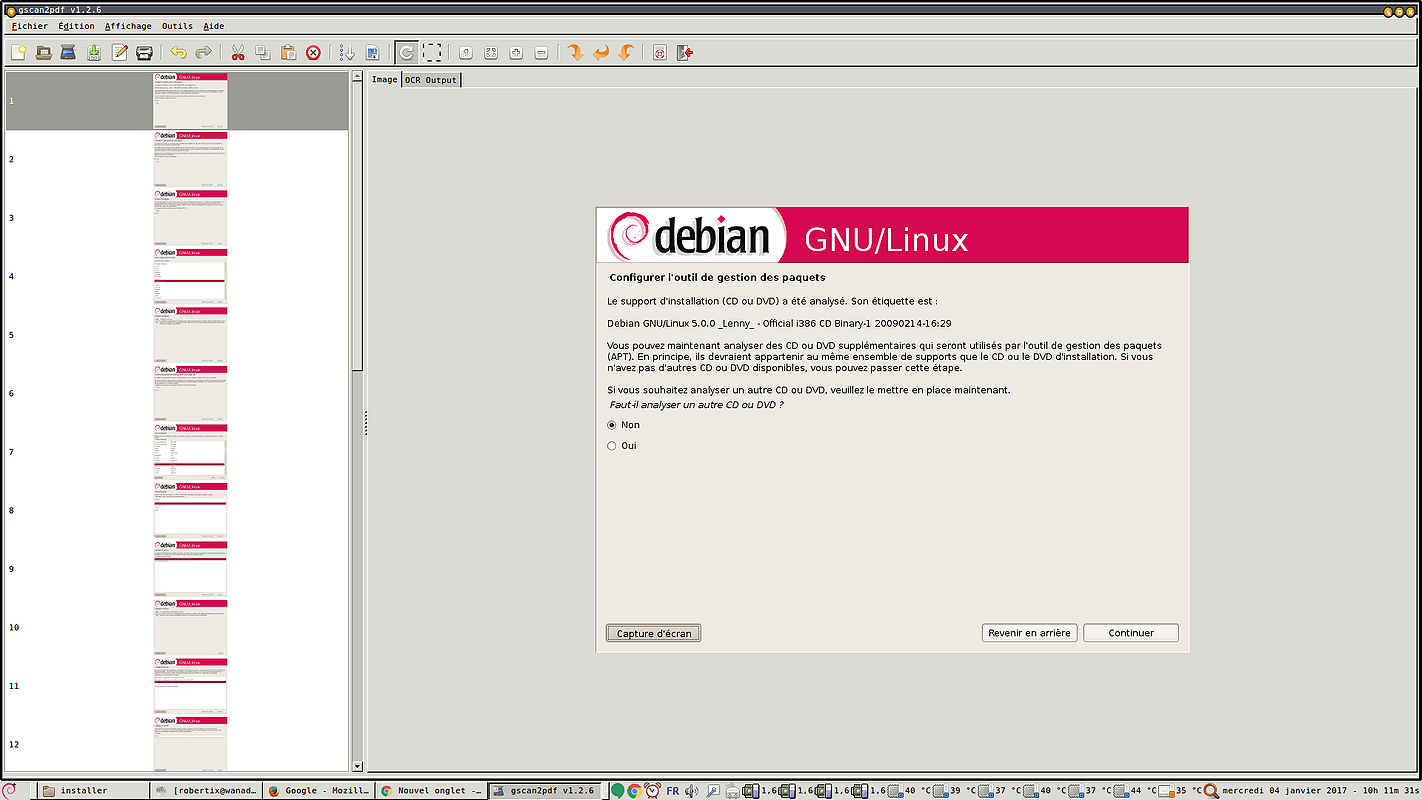Activate the rectangular selection tool

pyautogui.click(x=432, y=52)
